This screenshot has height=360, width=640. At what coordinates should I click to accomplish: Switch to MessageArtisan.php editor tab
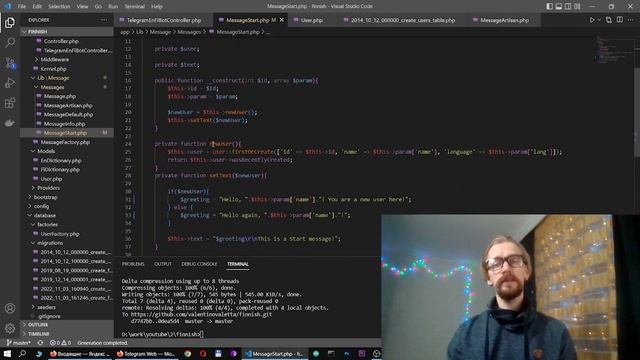coord(504,20)
